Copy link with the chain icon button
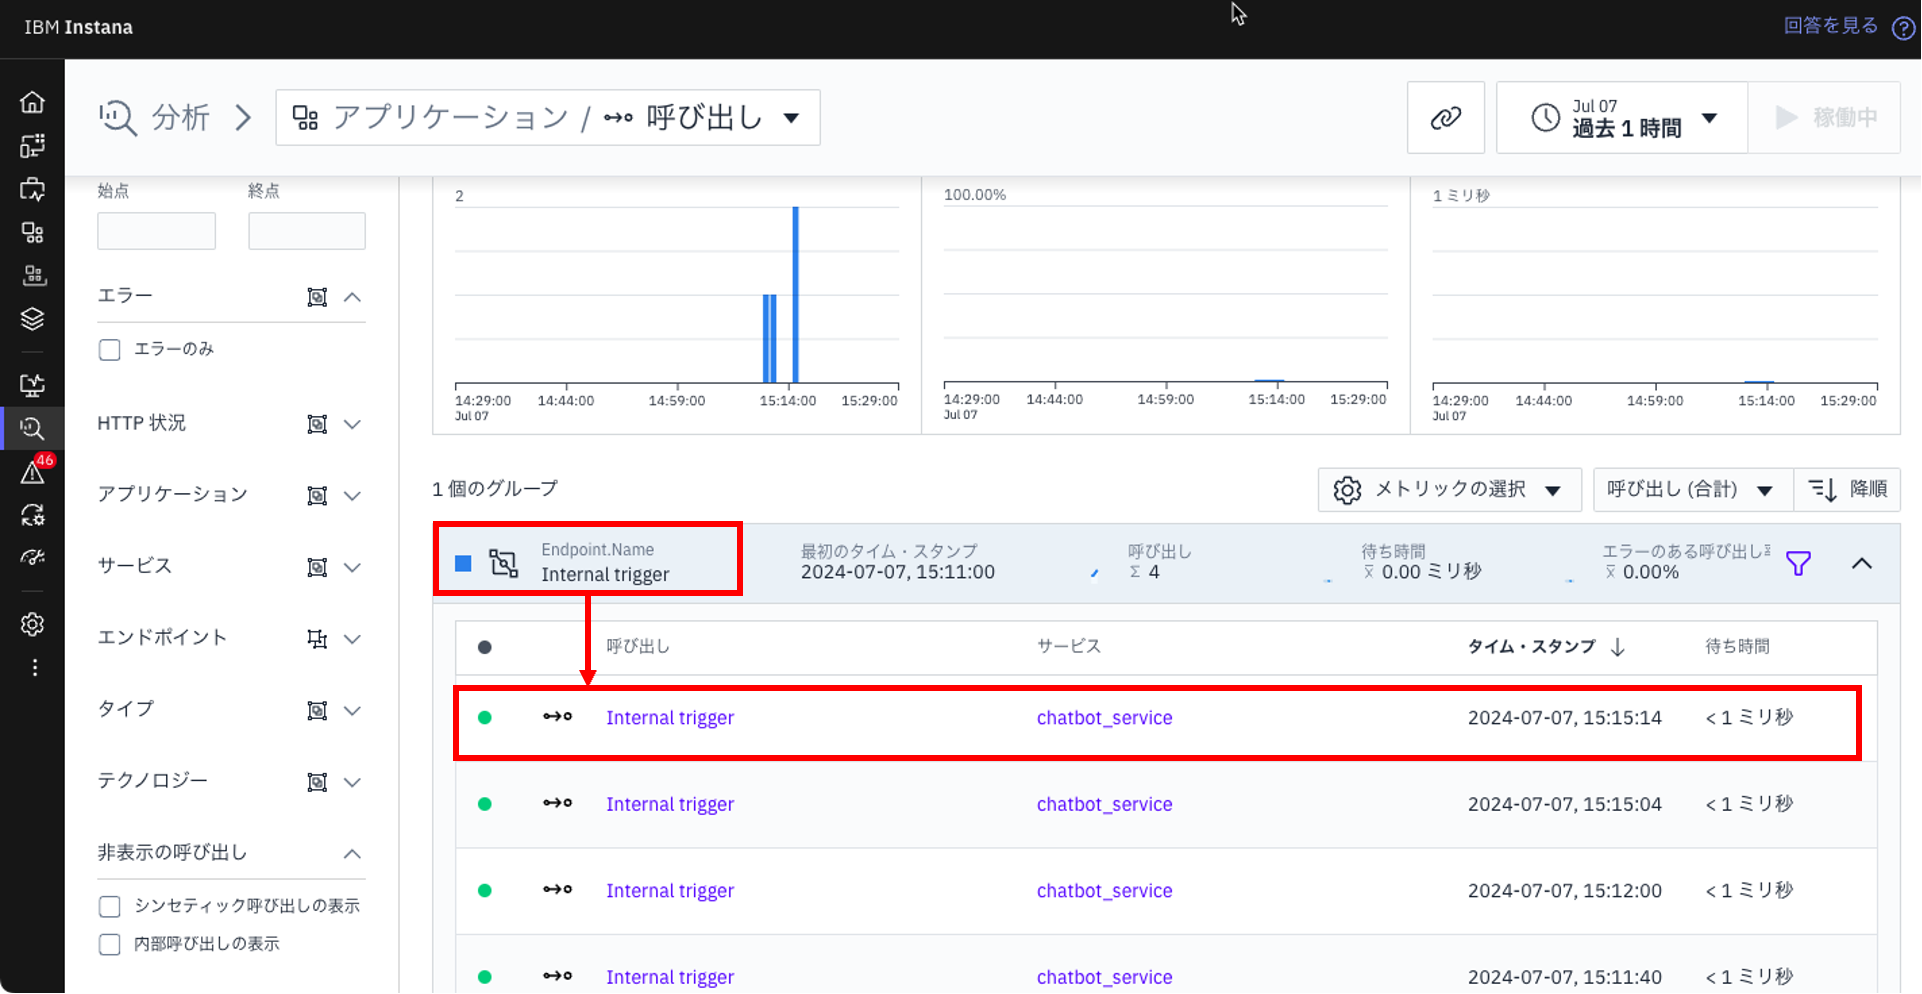This screenshot has width=1922, height=994. [1445, 118]
